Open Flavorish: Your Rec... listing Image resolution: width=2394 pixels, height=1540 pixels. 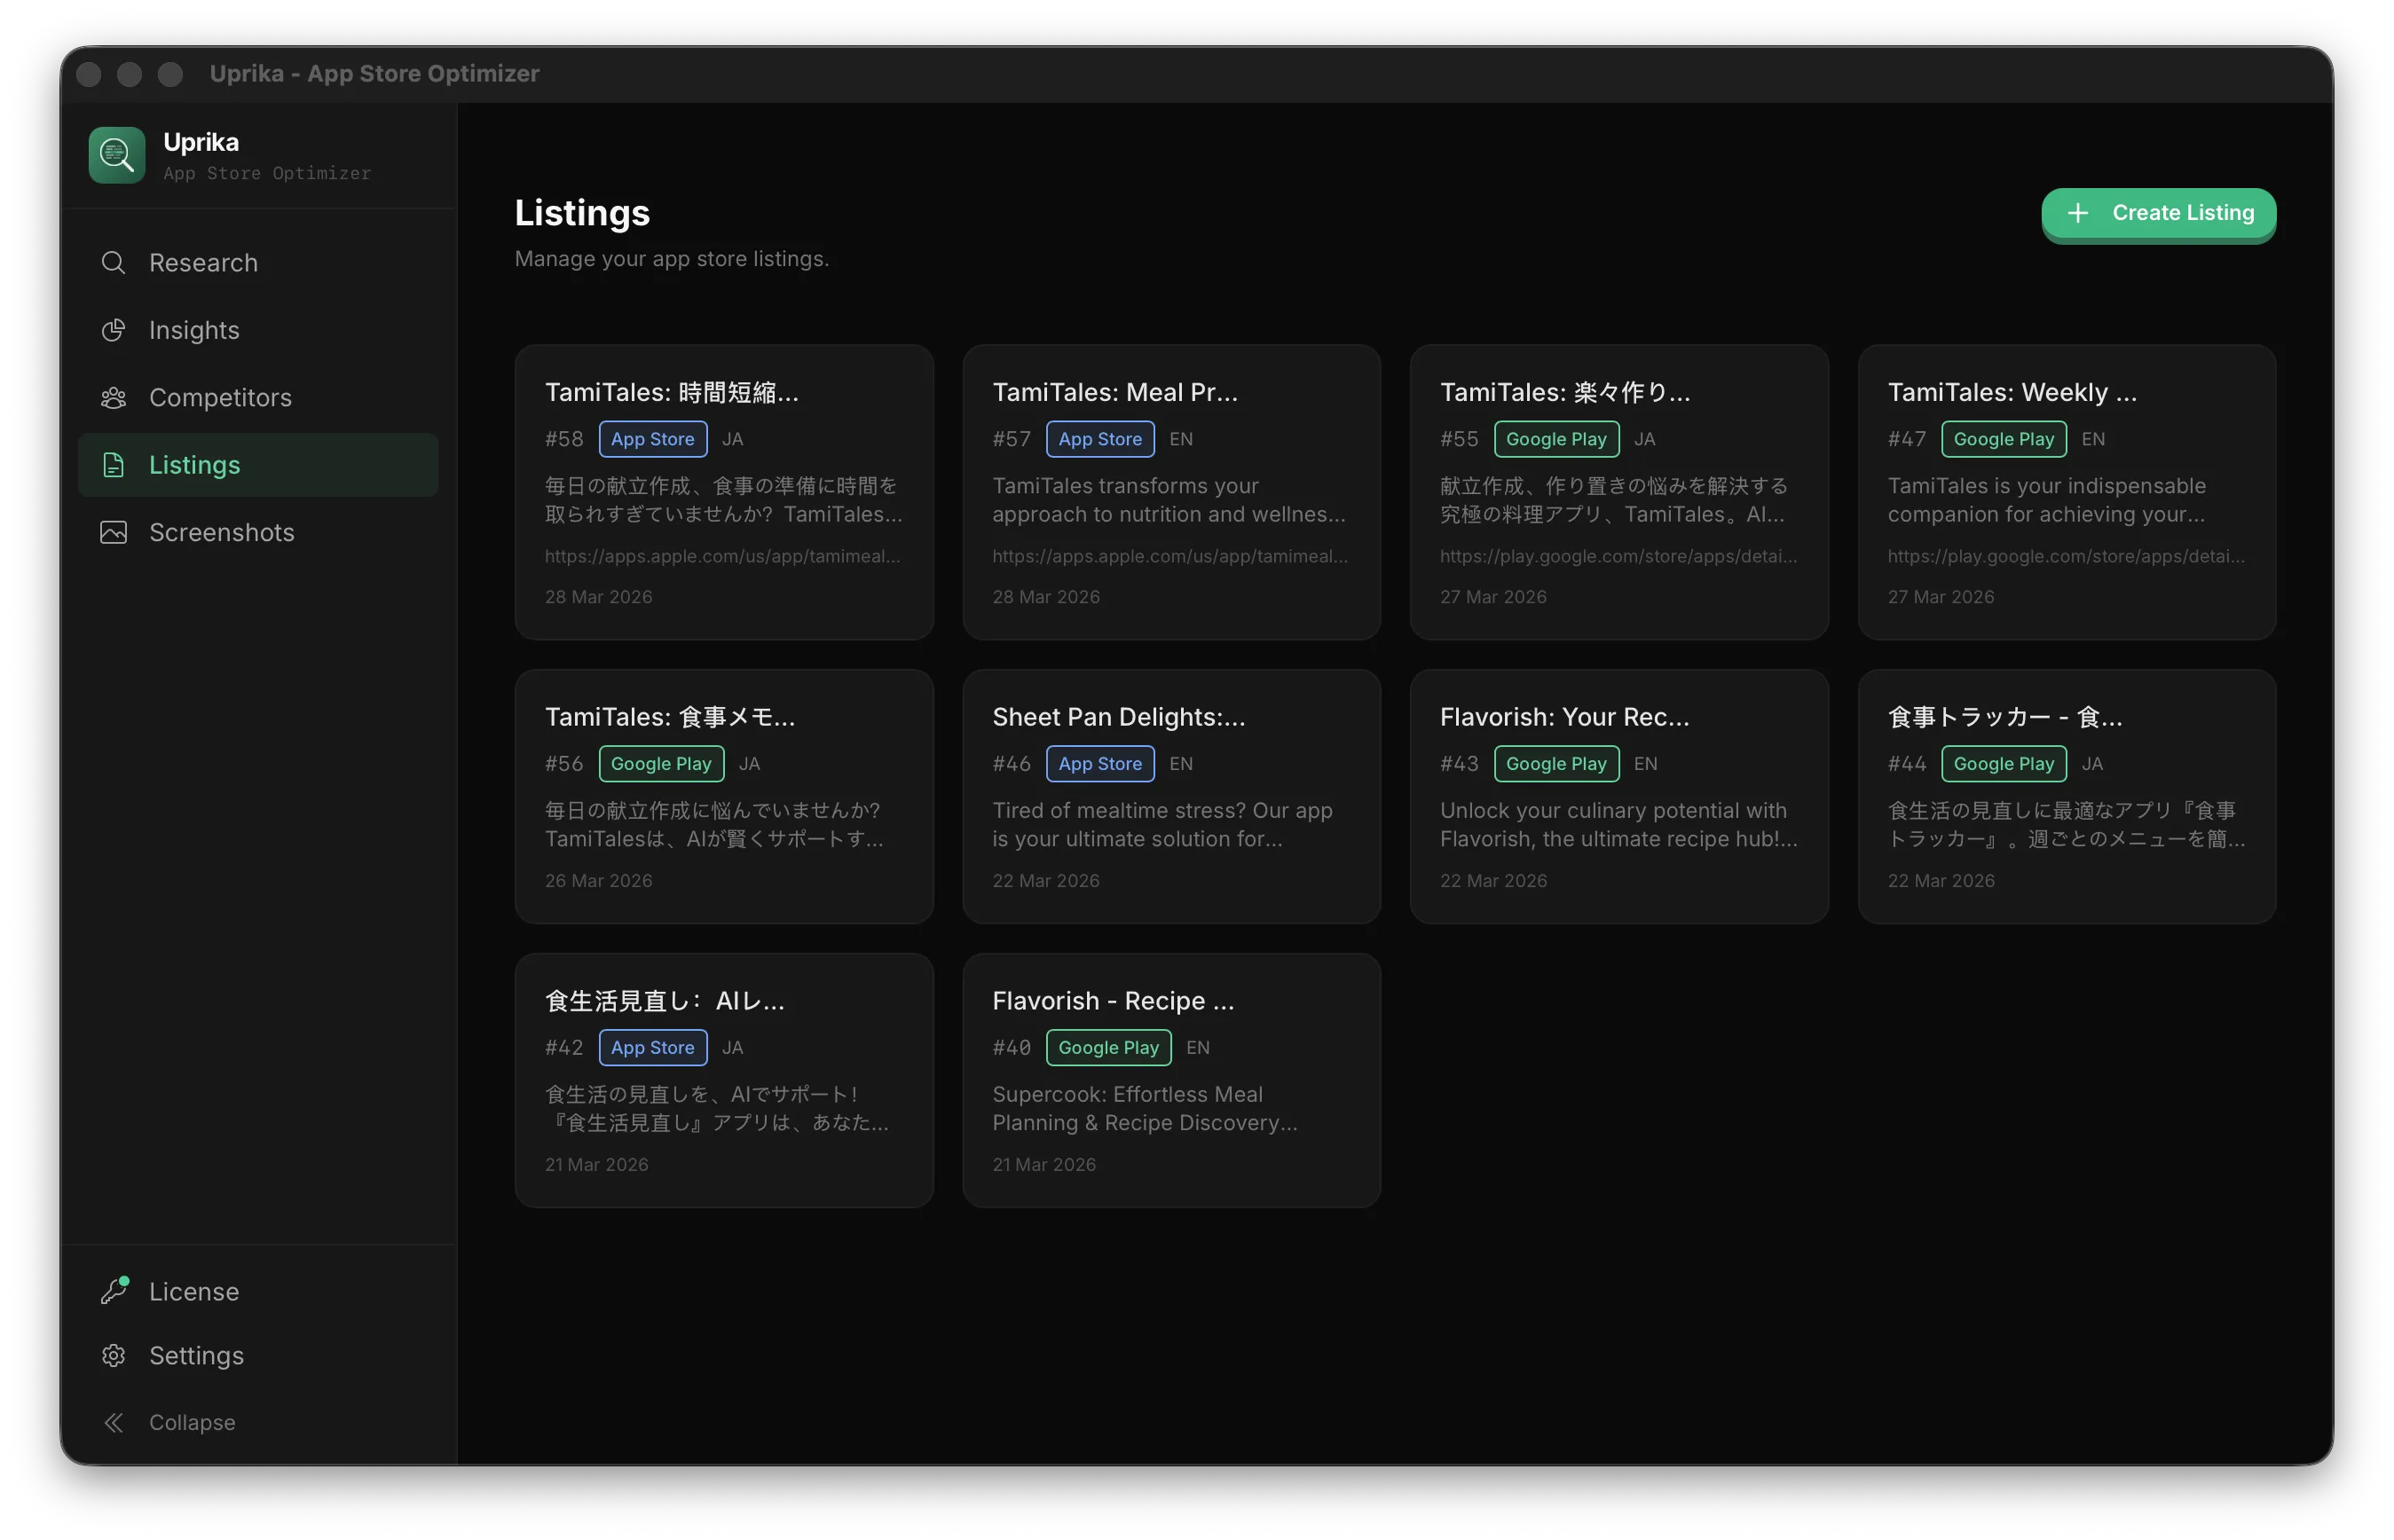click(1619, 796)
